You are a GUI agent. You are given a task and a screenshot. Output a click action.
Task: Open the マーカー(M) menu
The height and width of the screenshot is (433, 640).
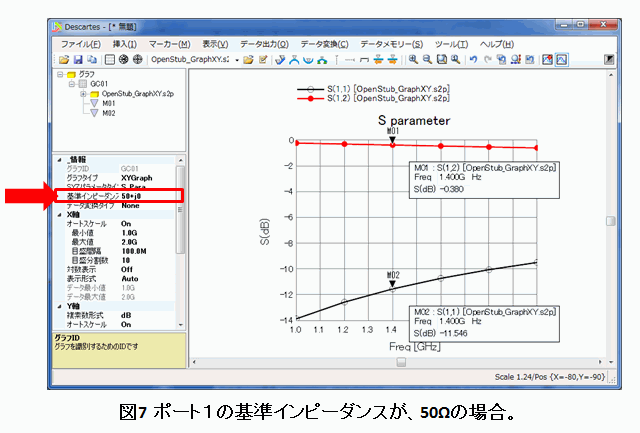(170, 44)
